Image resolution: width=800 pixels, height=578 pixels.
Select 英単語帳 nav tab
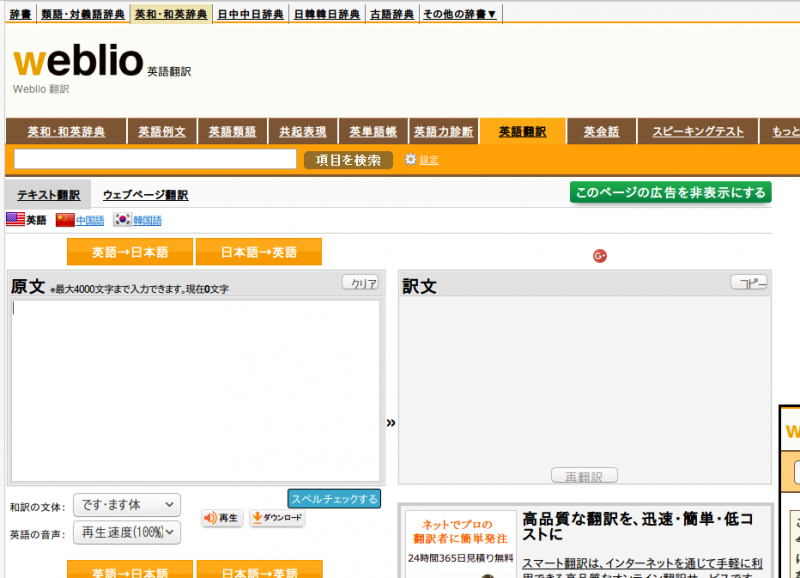373,132
